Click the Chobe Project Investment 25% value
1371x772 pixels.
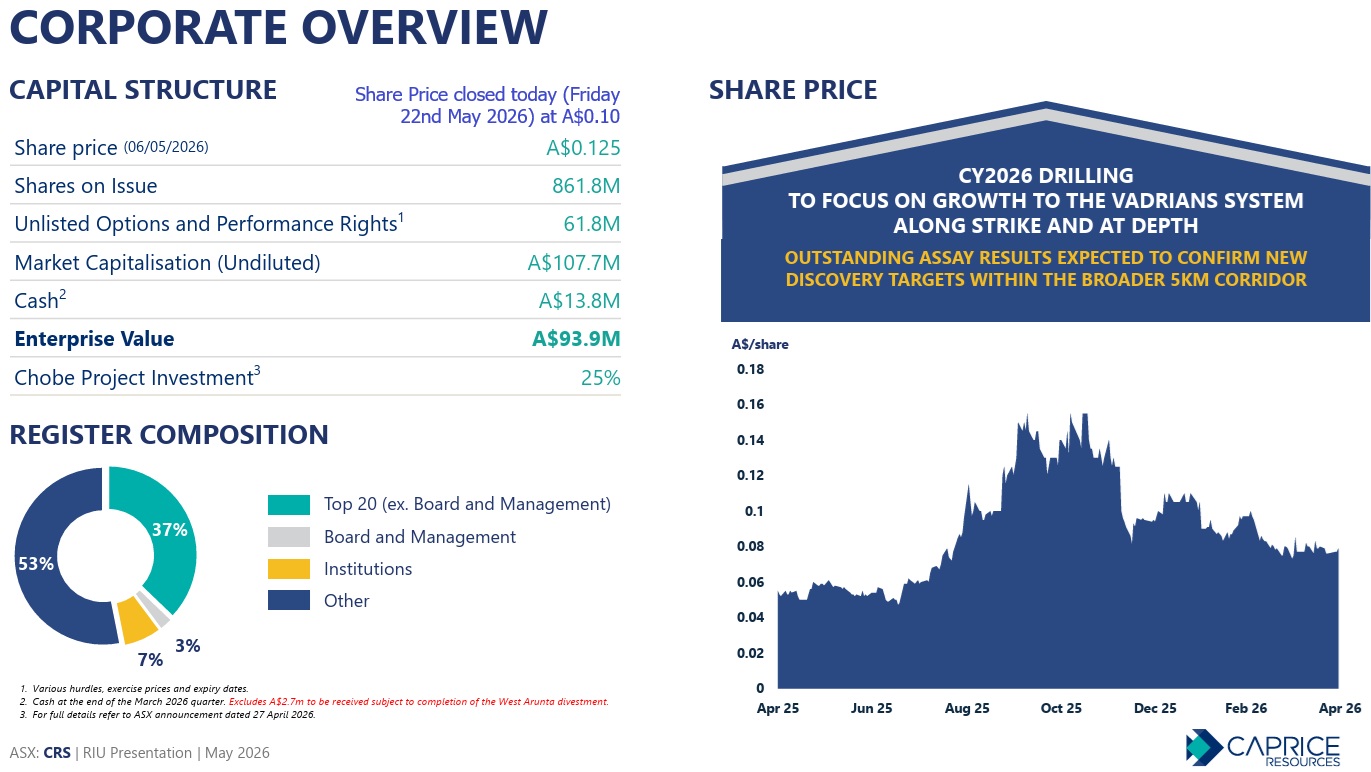tap(600, 378)
